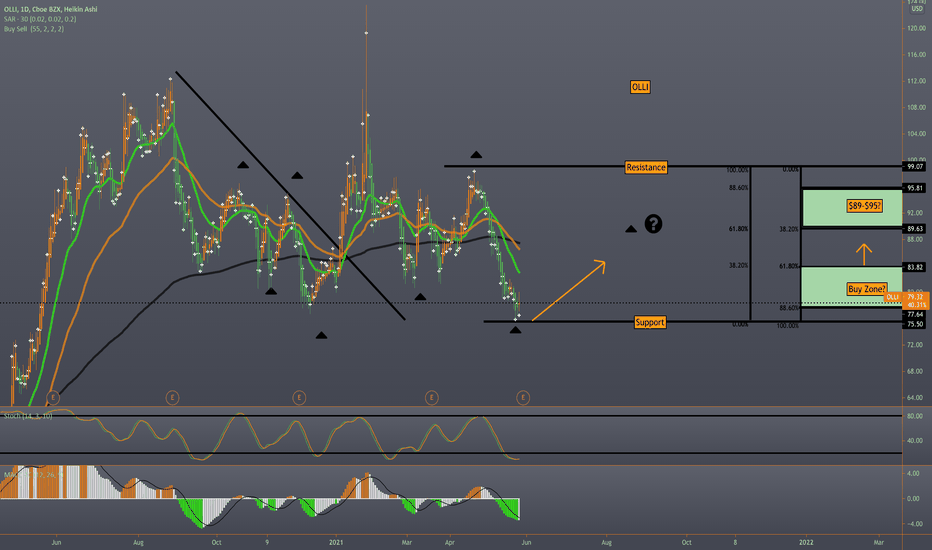Screen dimensions: 932x550
Task: Click the 120.00 price scale value
Action: tap(917, 28)
